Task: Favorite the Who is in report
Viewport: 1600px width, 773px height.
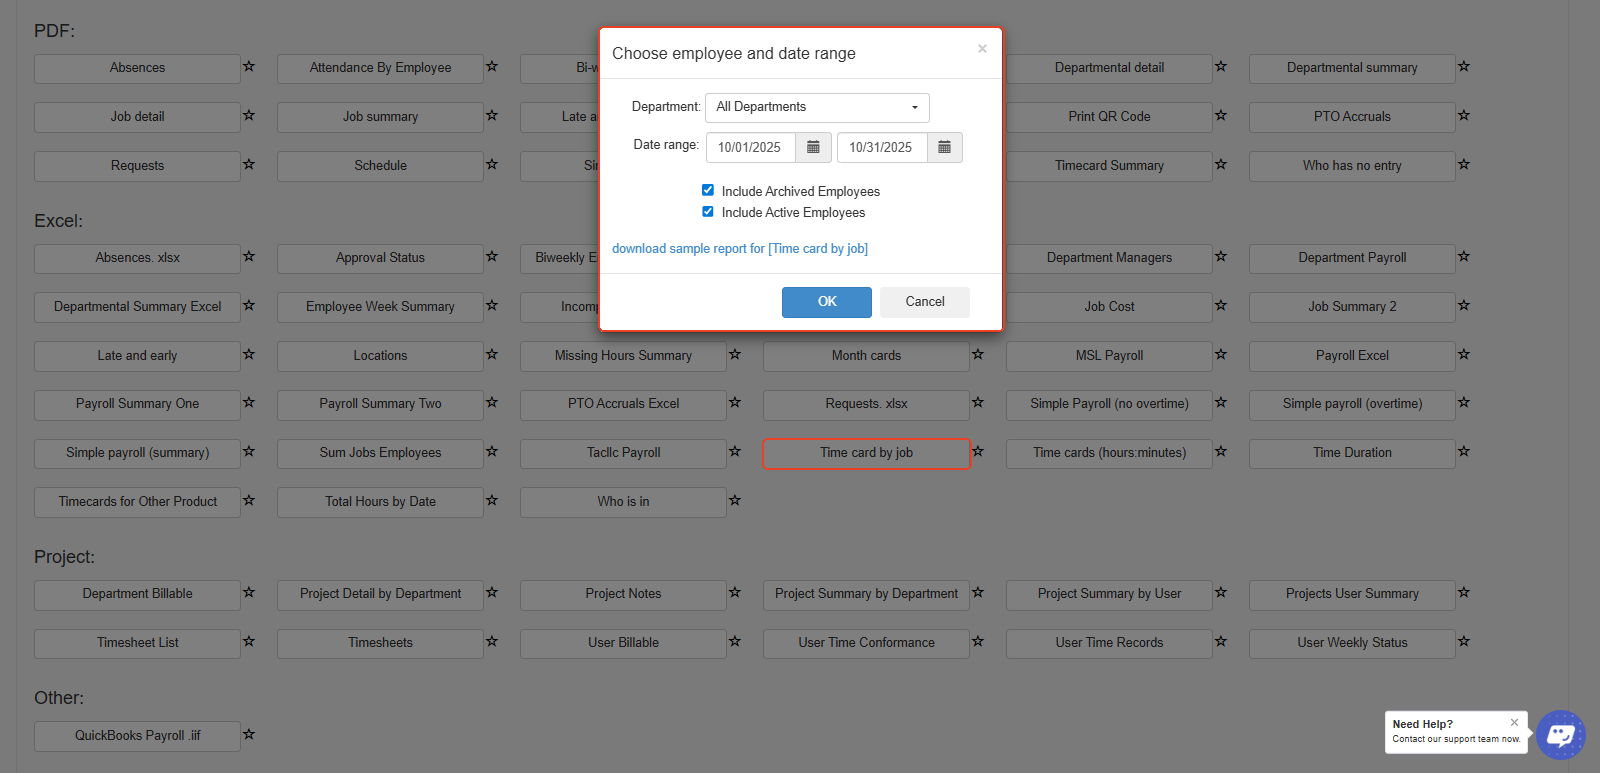Action: [735, 501]
